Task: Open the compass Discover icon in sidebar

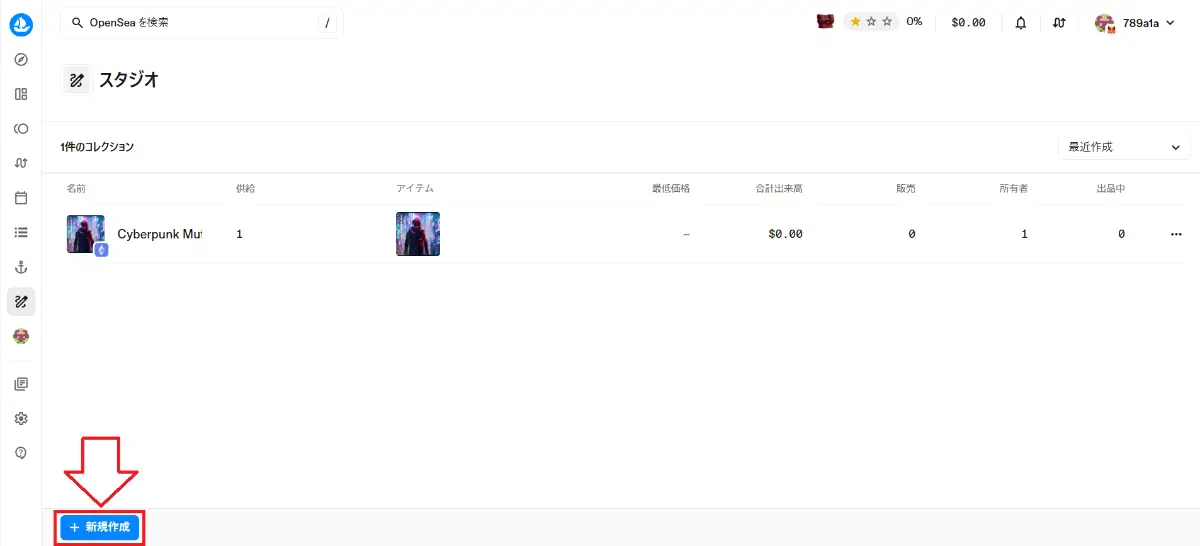Action: click(21, 60)
